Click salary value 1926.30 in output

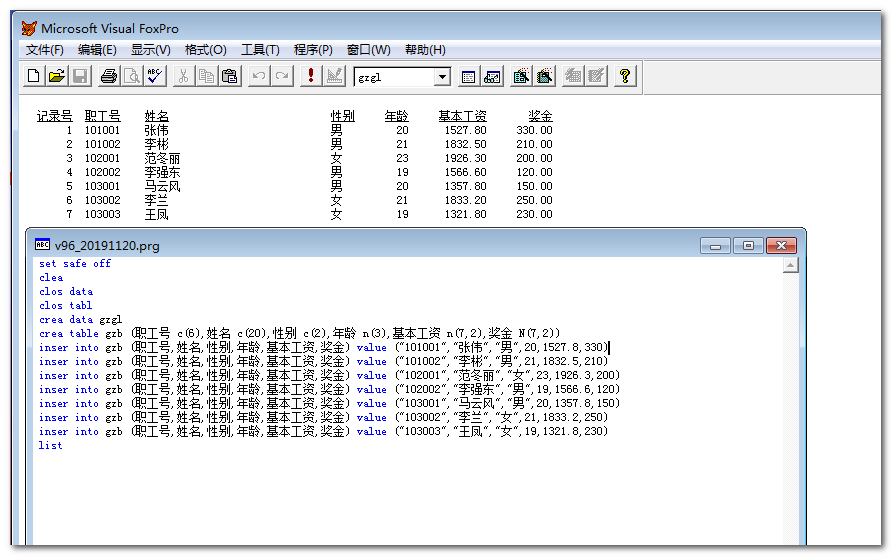click(x=465, y=158)
